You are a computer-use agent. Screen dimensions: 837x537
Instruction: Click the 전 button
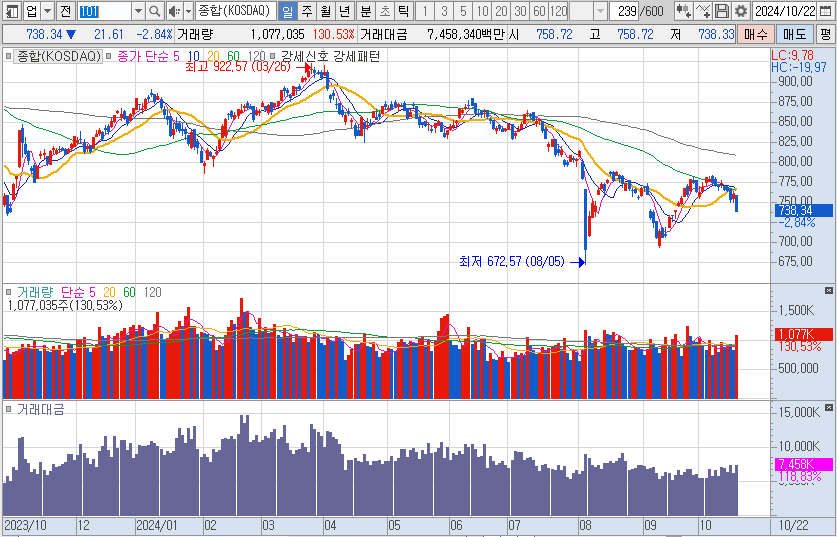pyautogui.click(x=65, y=11)
